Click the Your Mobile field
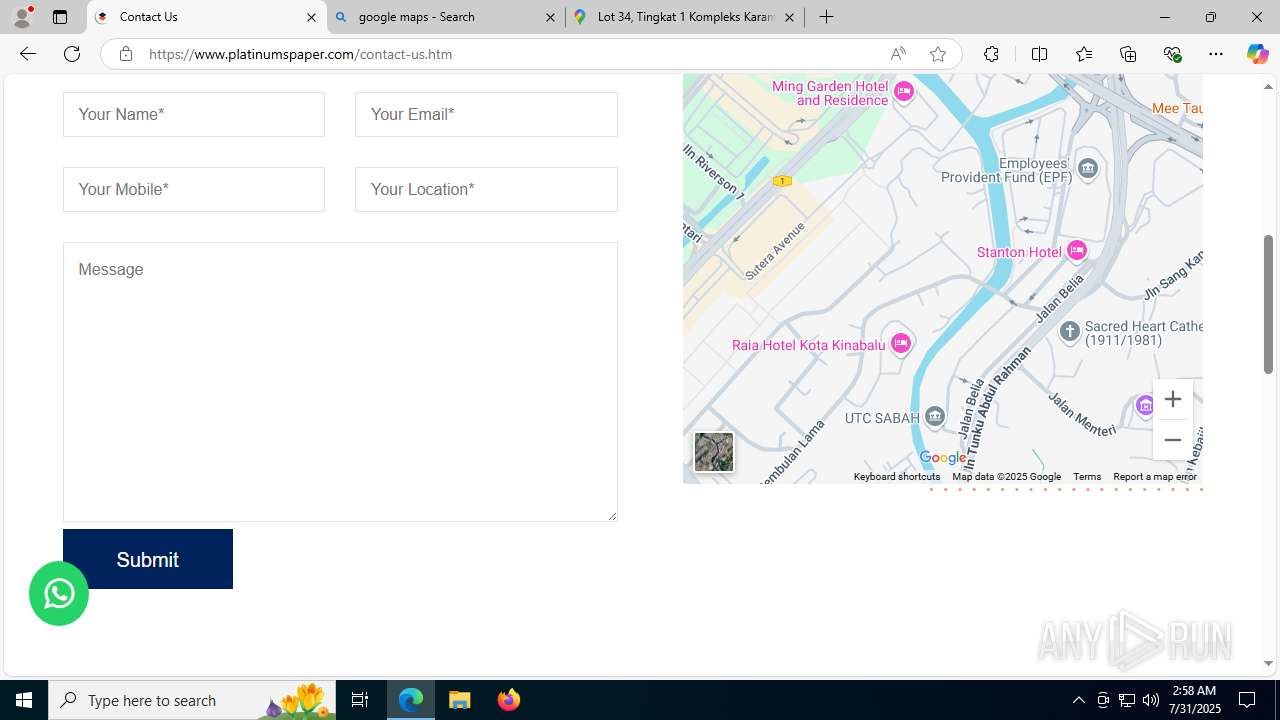The height and width of the screenshot is (720, 1280). (194, 189)
